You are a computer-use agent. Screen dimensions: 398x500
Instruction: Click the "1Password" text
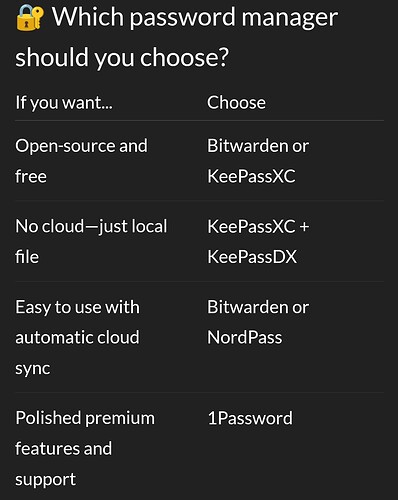[250, 418]
